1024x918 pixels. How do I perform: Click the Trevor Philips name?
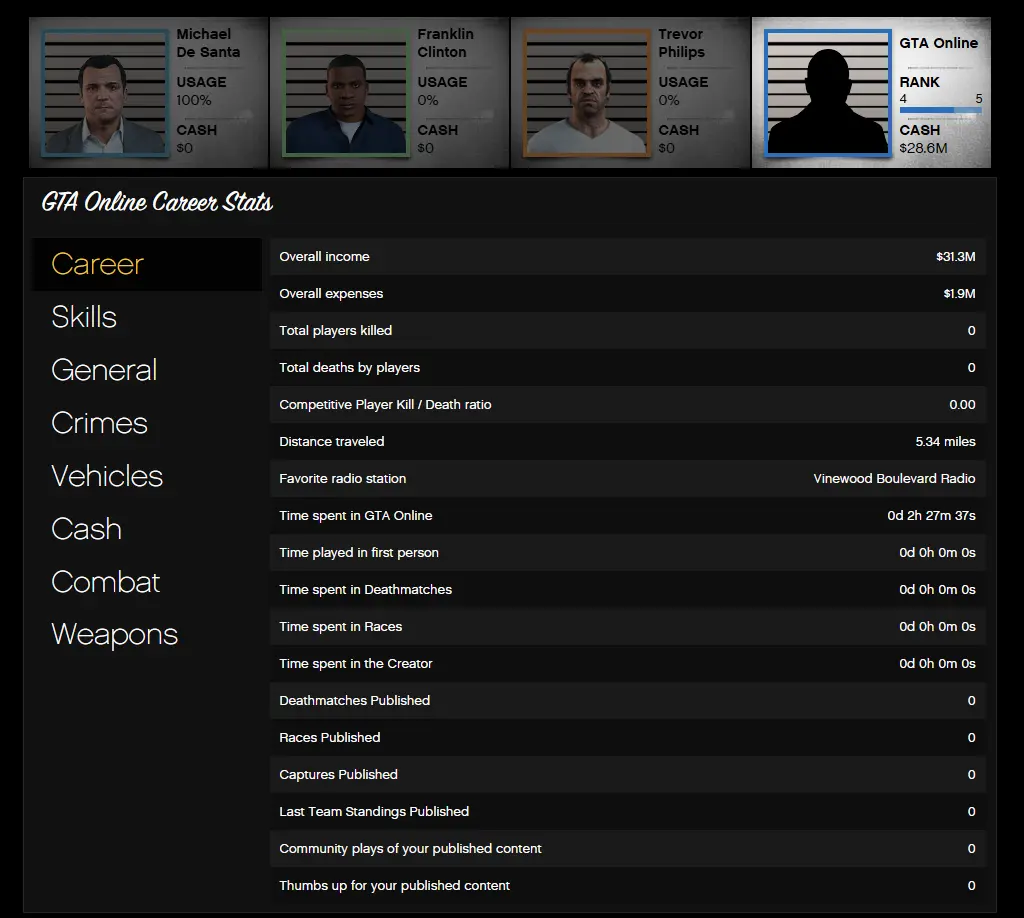pyautogui.click(x=681, y=43)
